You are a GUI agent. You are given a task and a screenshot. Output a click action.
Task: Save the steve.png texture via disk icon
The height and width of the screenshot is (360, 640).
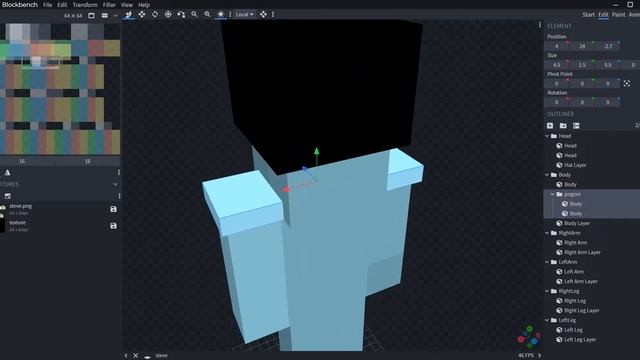113,209
